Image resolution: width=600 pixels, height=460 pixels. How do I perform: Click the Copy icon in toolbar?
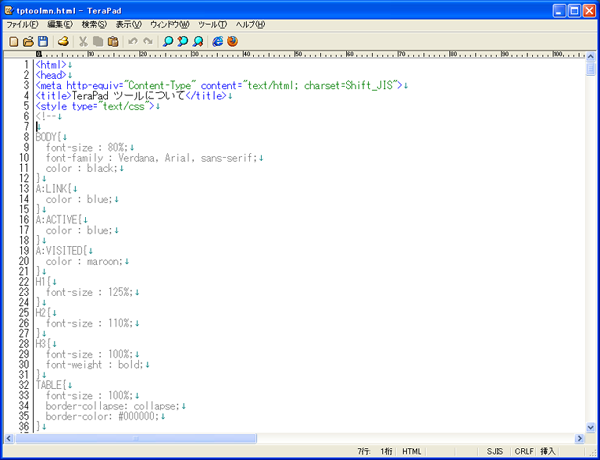click(x=98, y=41)
